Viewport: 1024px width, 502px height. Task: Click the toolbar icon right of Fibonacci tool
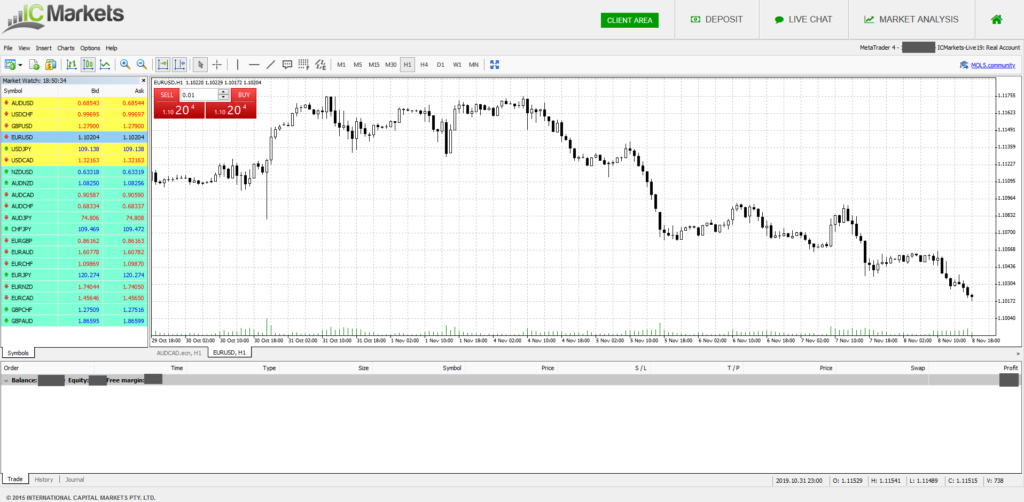click(321, 65)
